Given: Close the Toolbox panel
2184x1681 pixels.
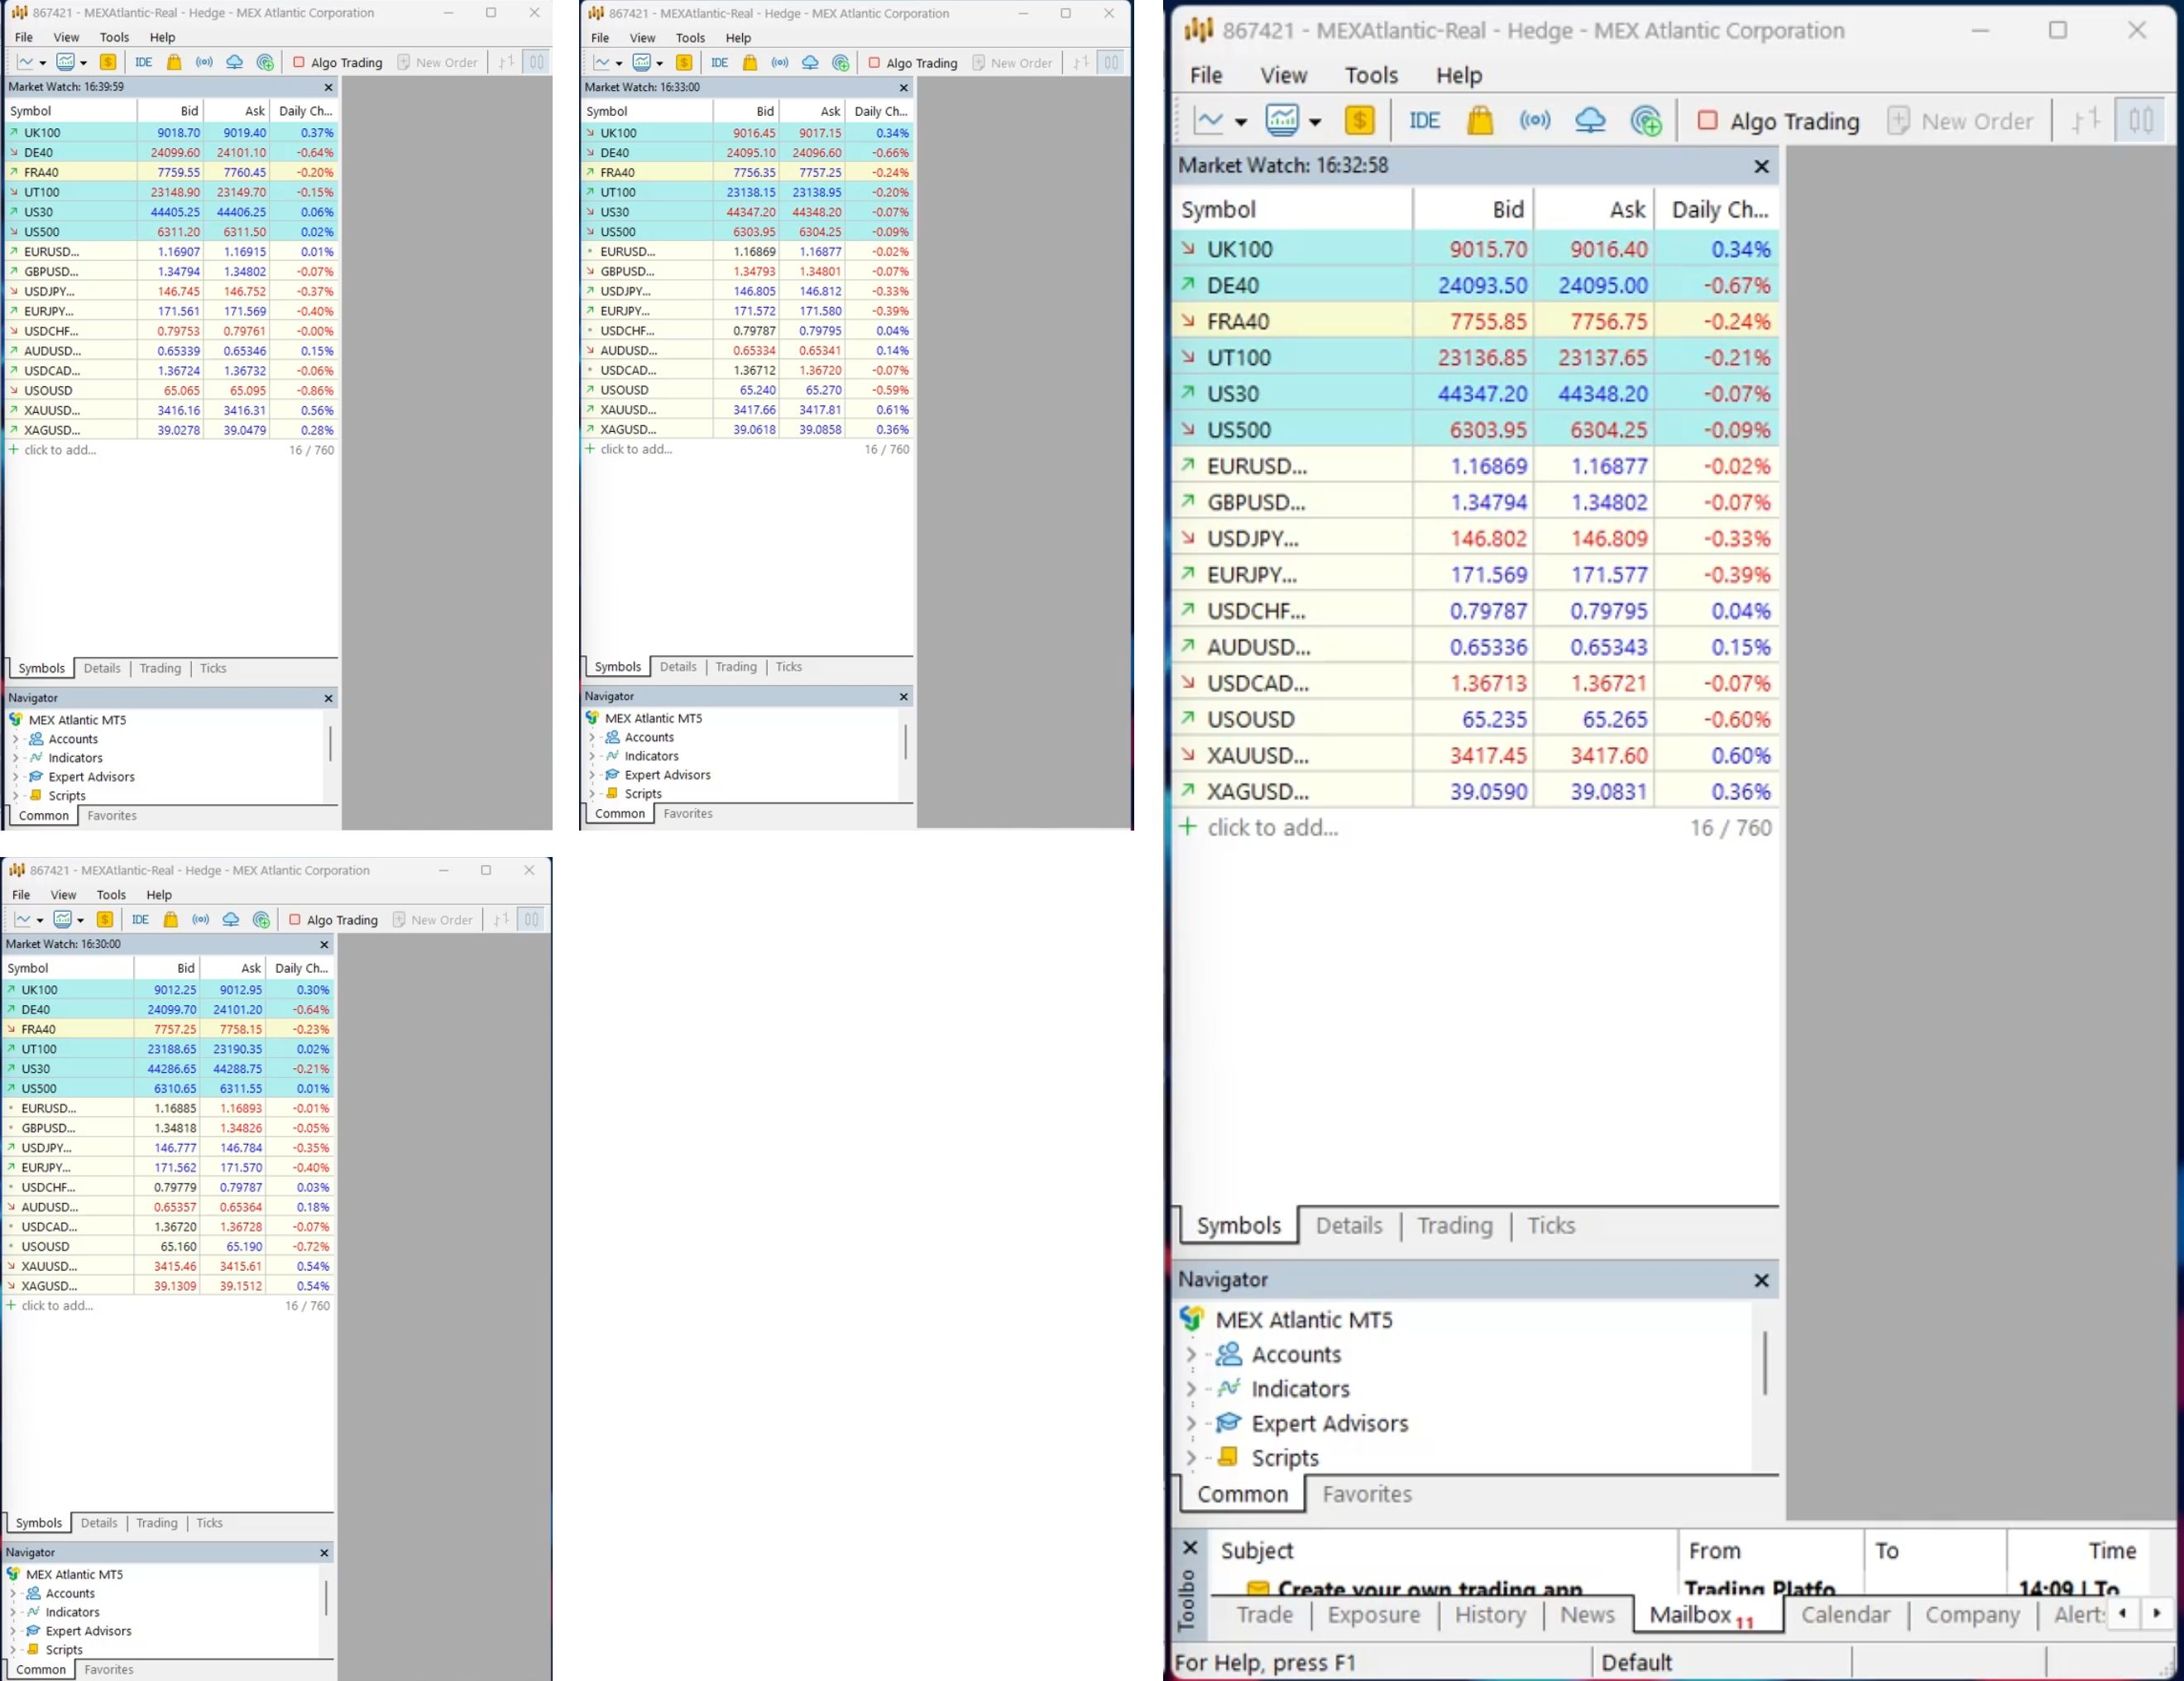Looking at the screenshot, I should pos(1190,1548).
